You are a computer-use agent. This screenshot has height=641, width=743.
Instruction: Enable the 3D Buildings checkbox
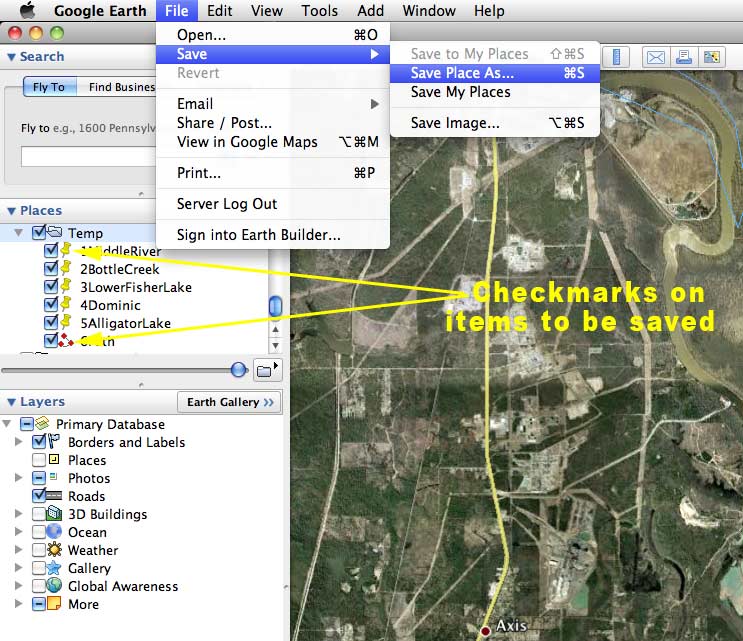click(x=39, y=514)
